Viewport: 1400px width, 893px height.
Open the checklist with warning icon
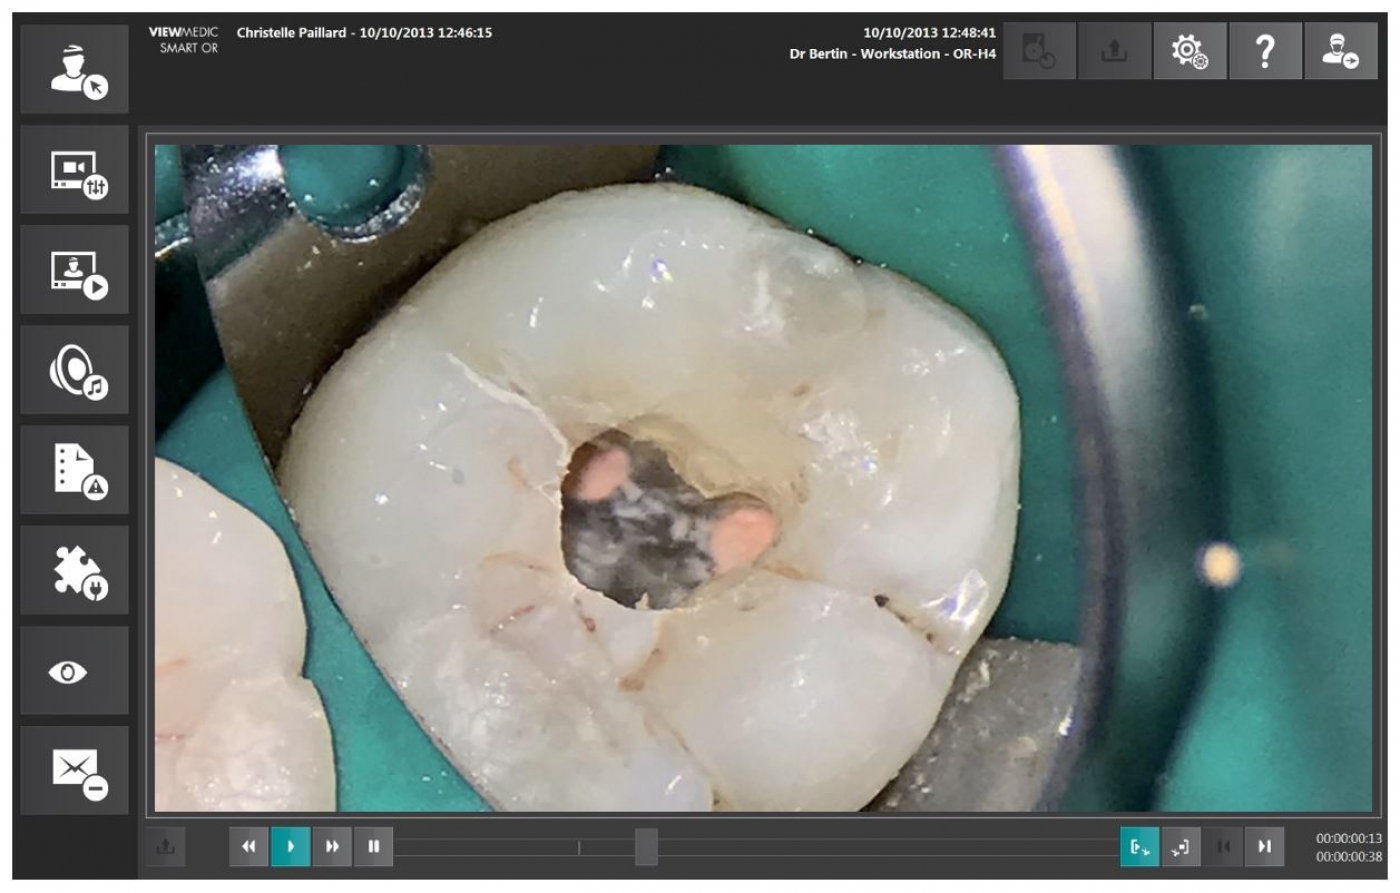point(75,470)
